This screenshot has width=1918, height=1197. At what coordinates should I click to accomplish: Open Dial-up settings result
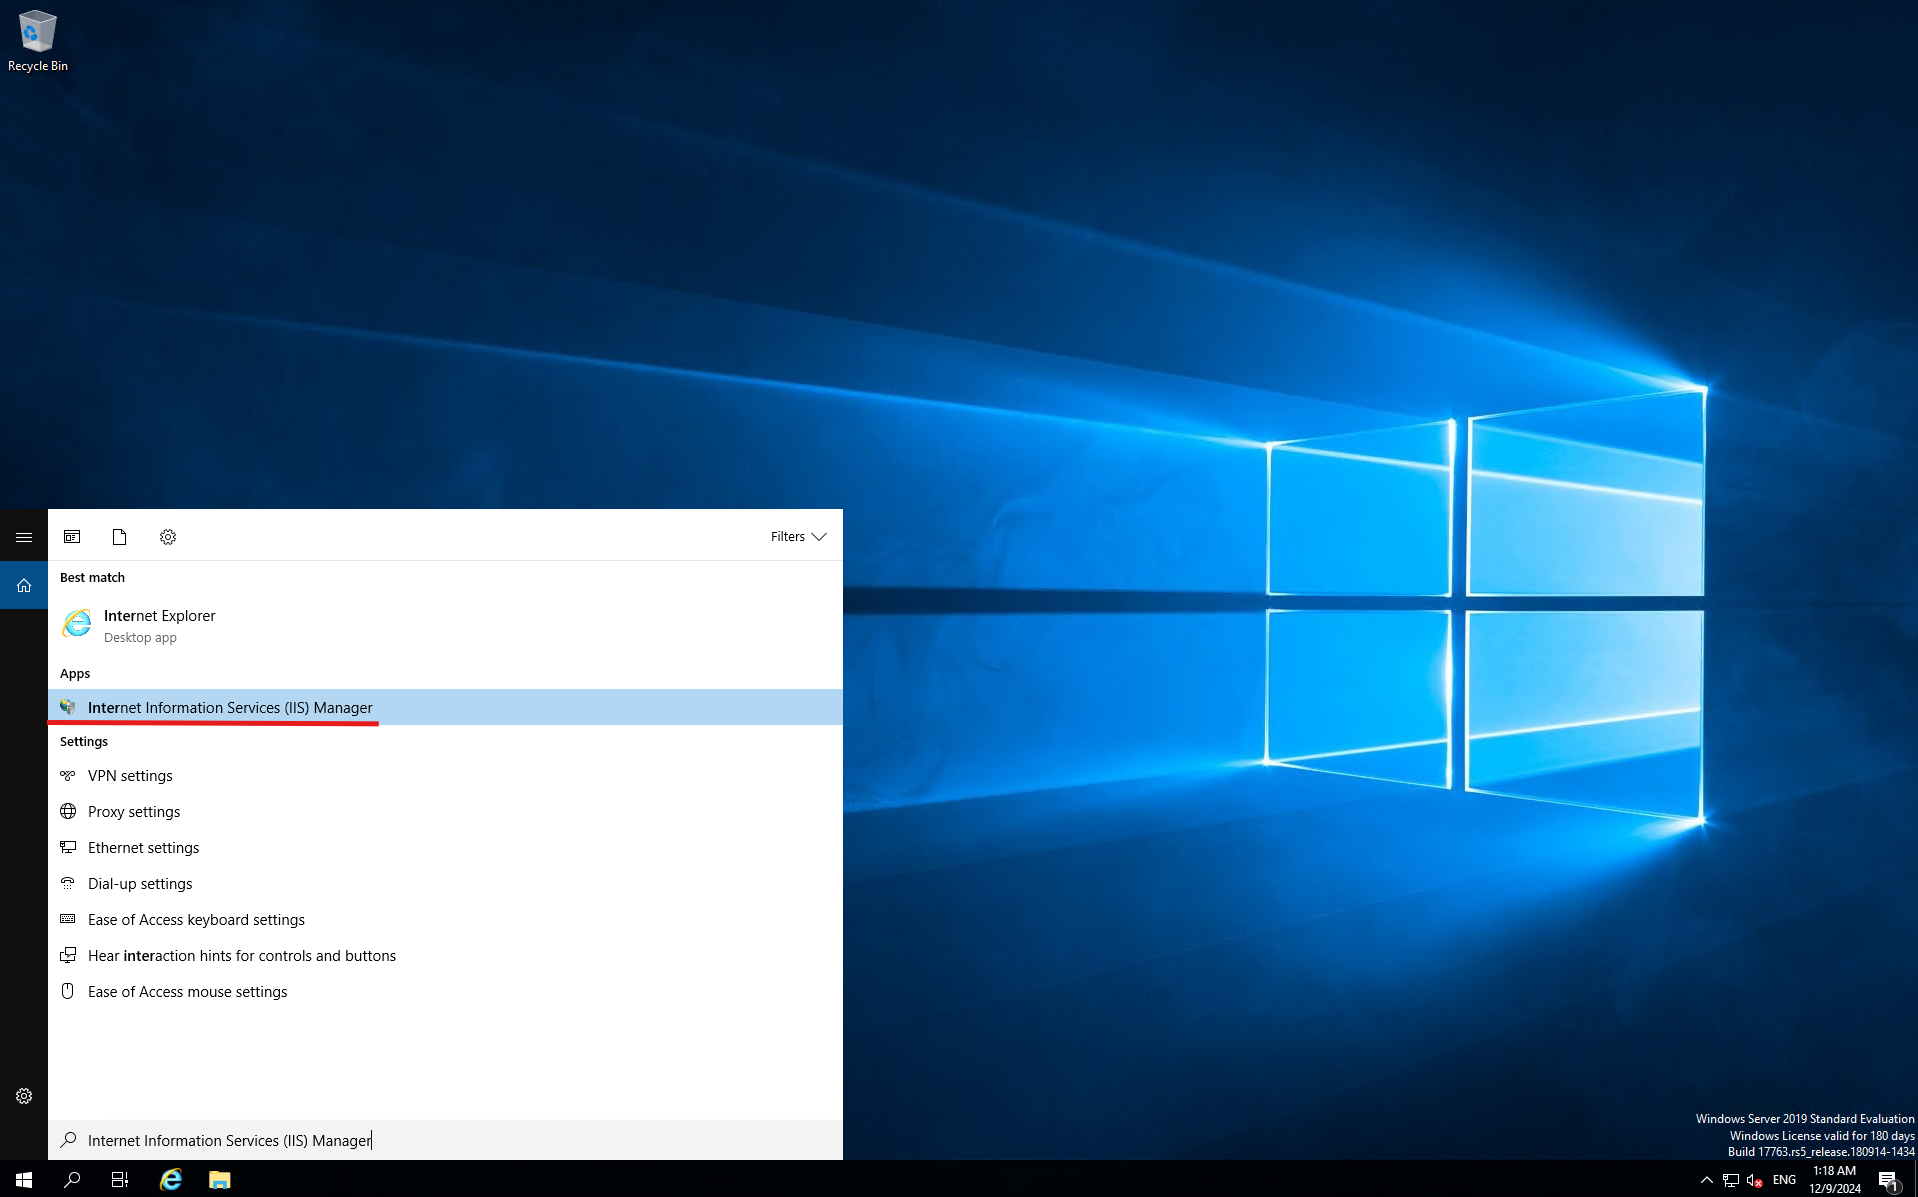pos(445,884)
